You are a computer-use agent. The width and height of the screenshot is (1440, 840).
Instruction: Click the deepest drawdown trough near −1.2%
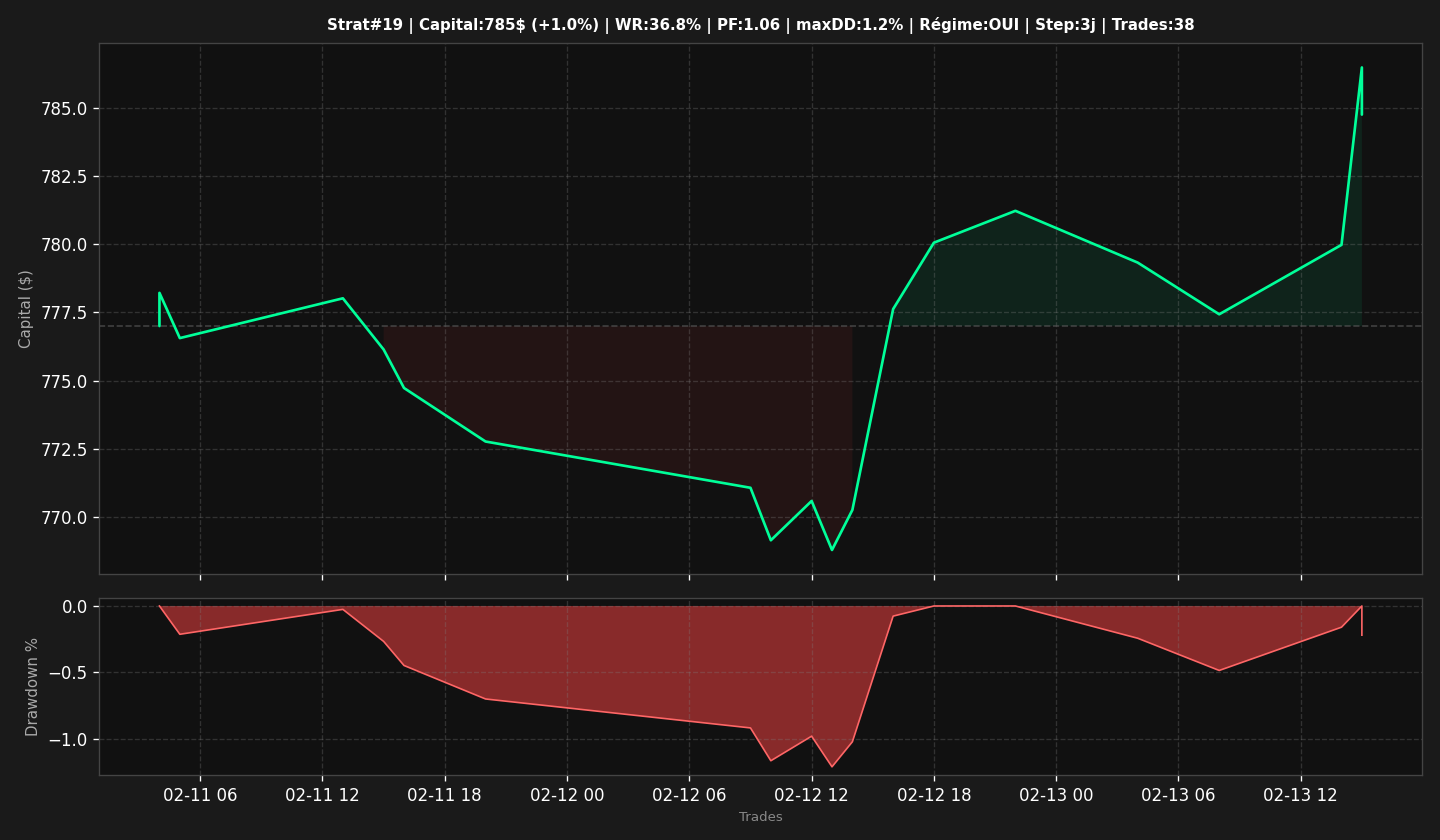coord(831,767)
